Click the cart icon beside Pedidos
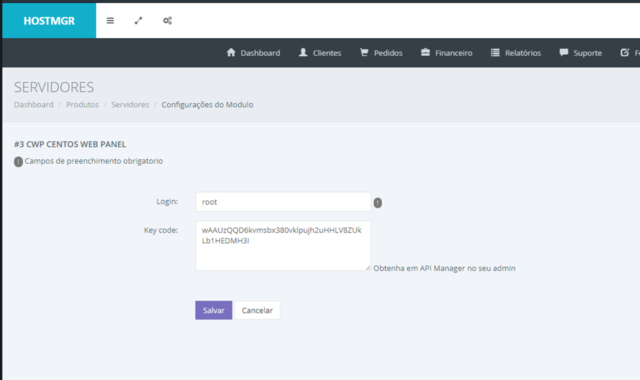 364,52
